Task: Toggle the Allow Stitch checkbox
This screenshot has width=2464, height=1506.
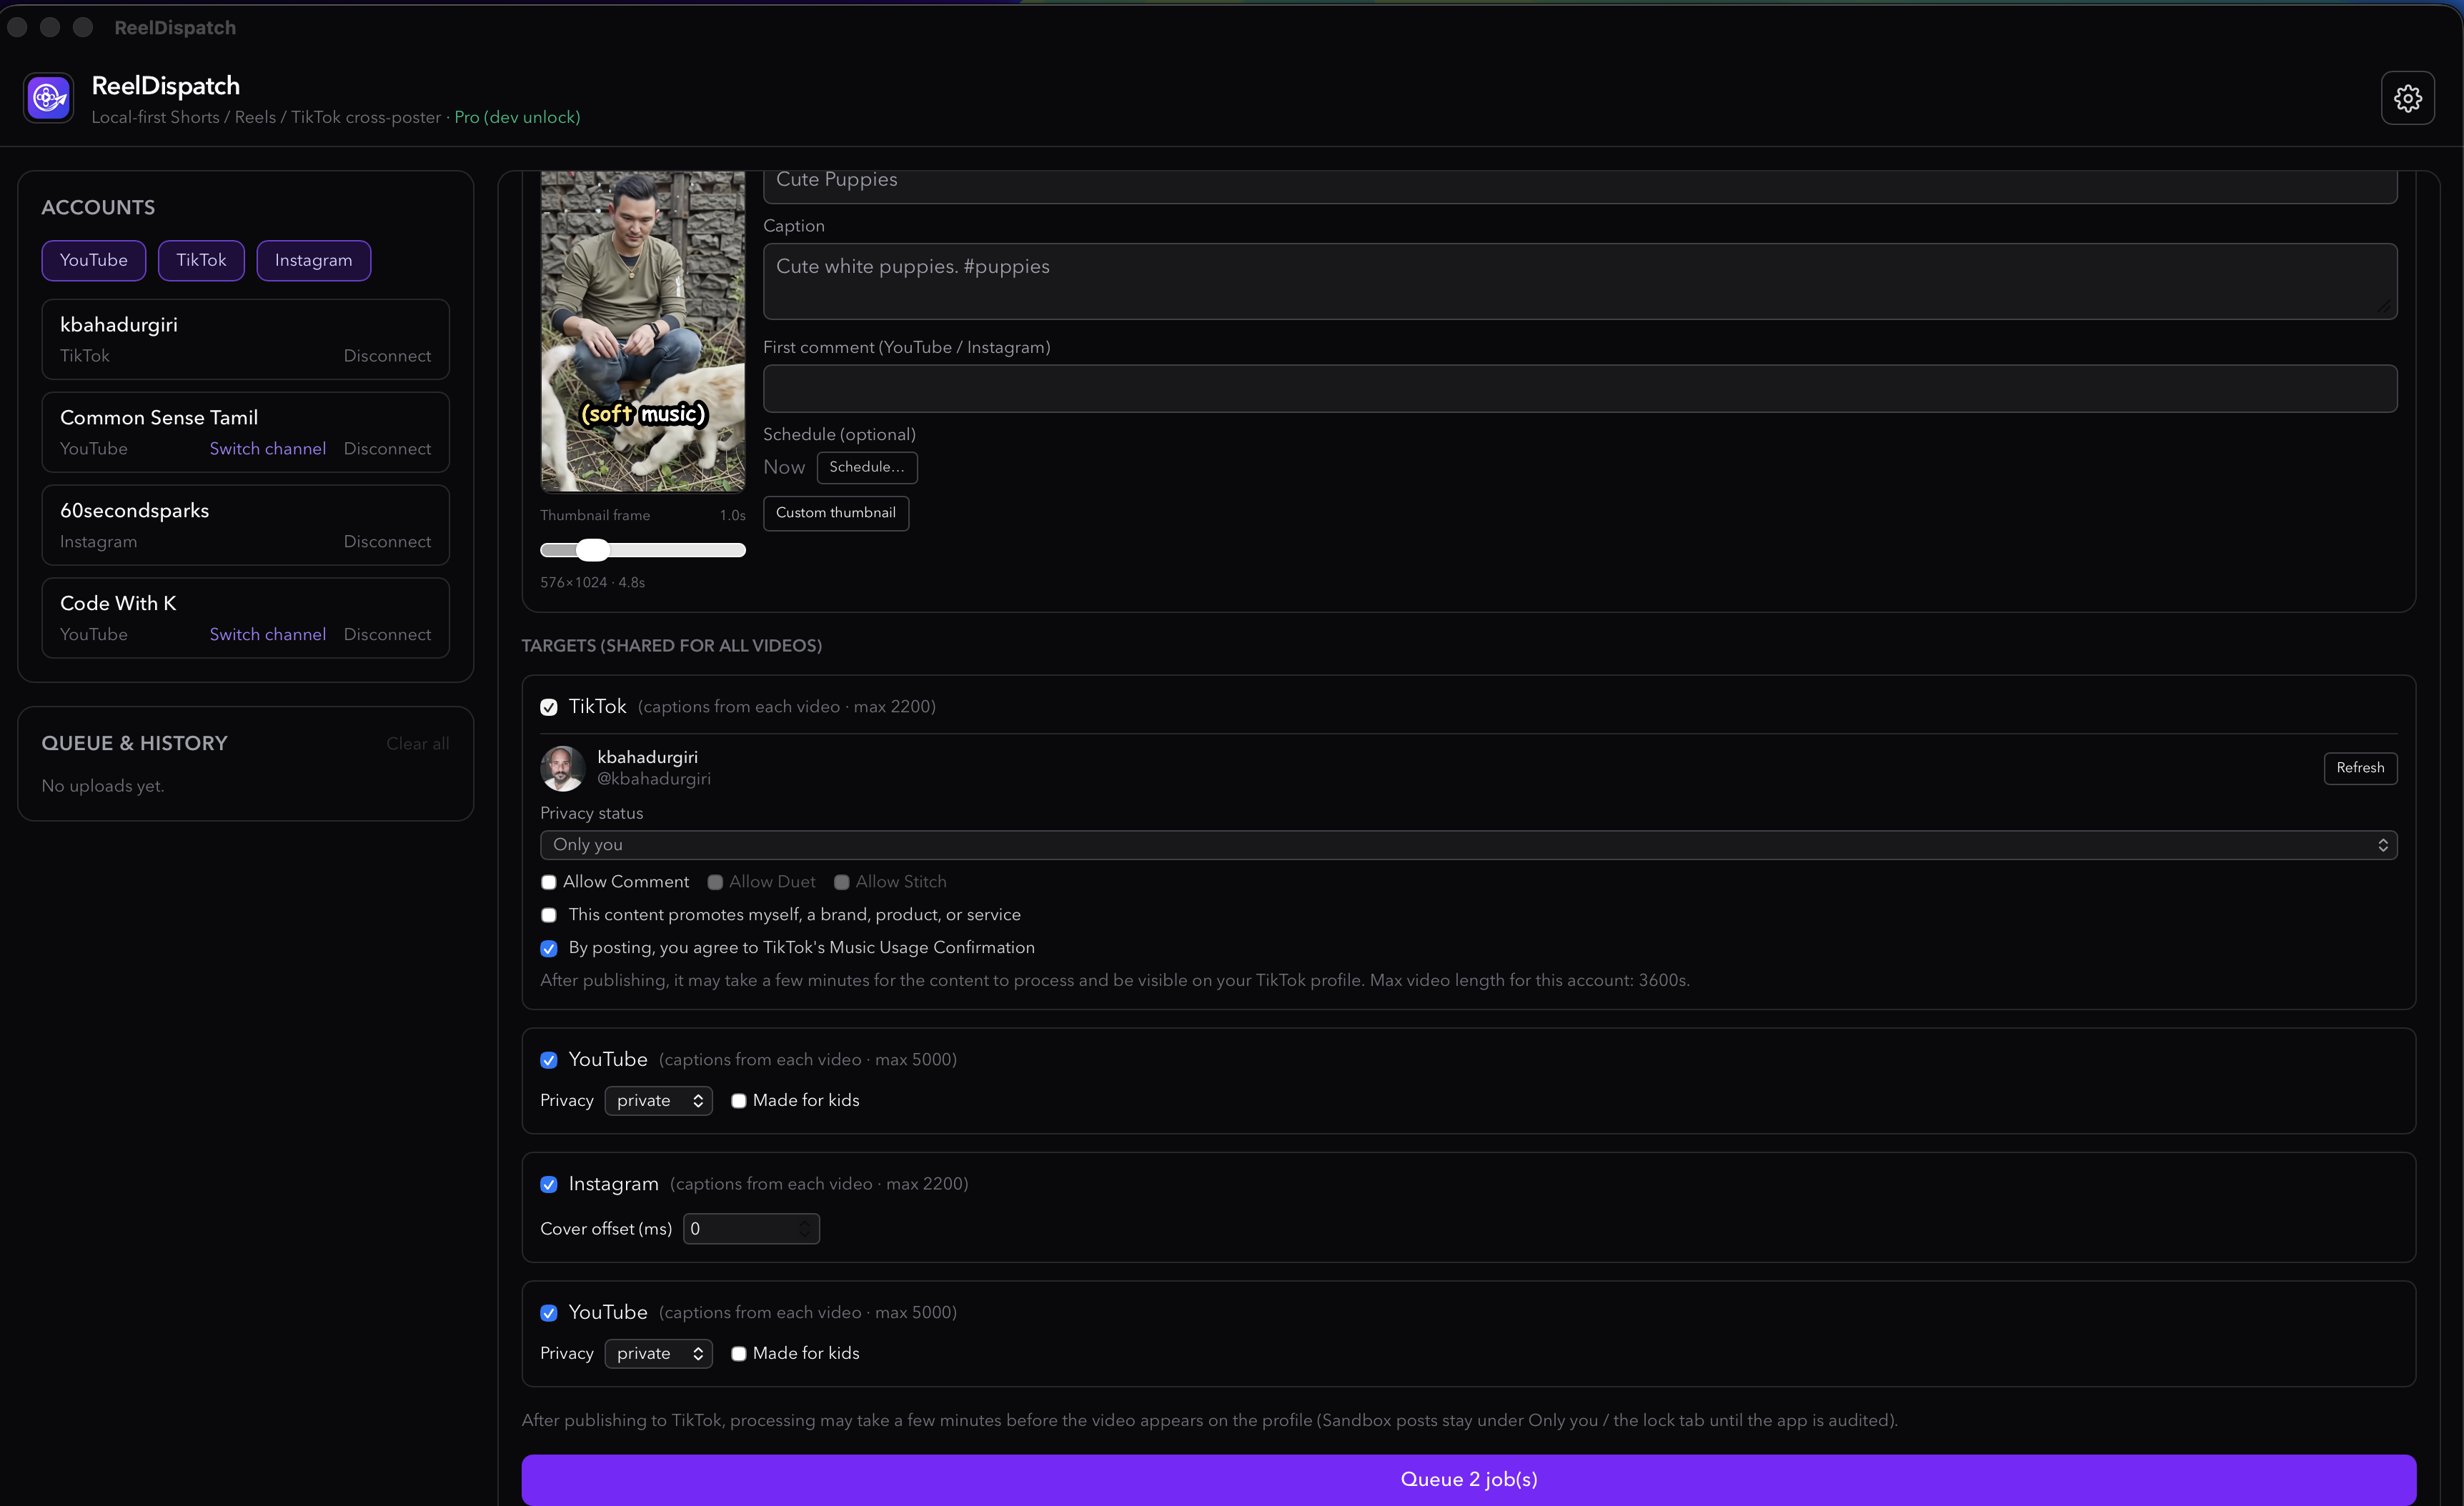Action: [x=842, y=882]
